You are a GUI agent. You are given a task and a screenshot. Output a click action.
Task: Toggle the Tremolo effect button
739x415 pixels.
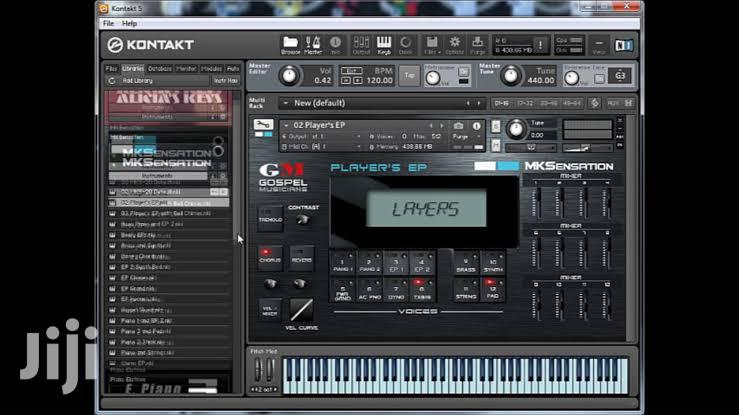pyautogui.click(x=270, y=218)
